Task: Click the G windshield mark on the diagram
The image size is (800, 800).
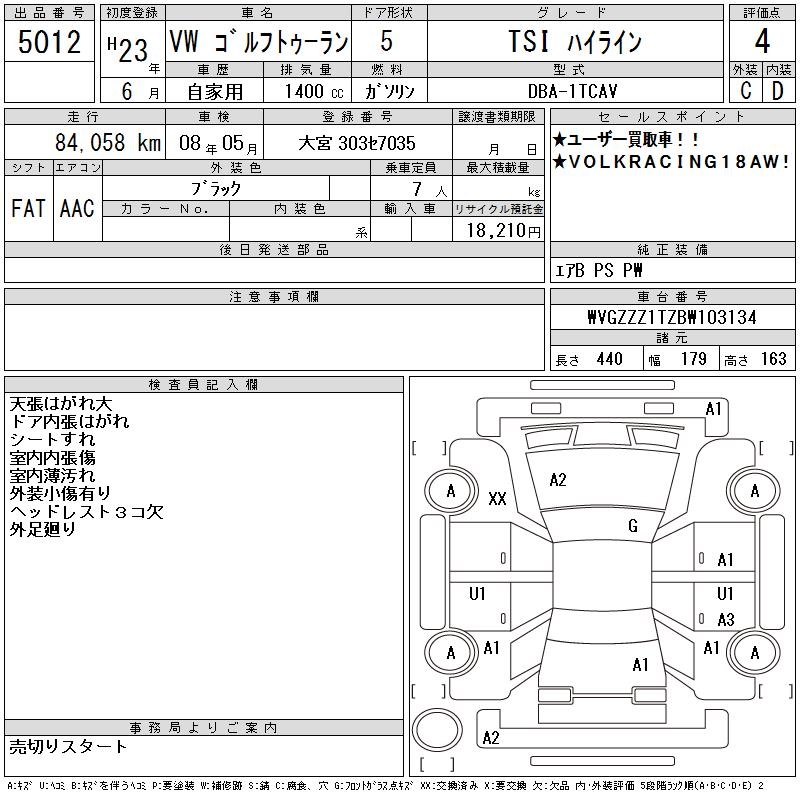Action: 633,526
